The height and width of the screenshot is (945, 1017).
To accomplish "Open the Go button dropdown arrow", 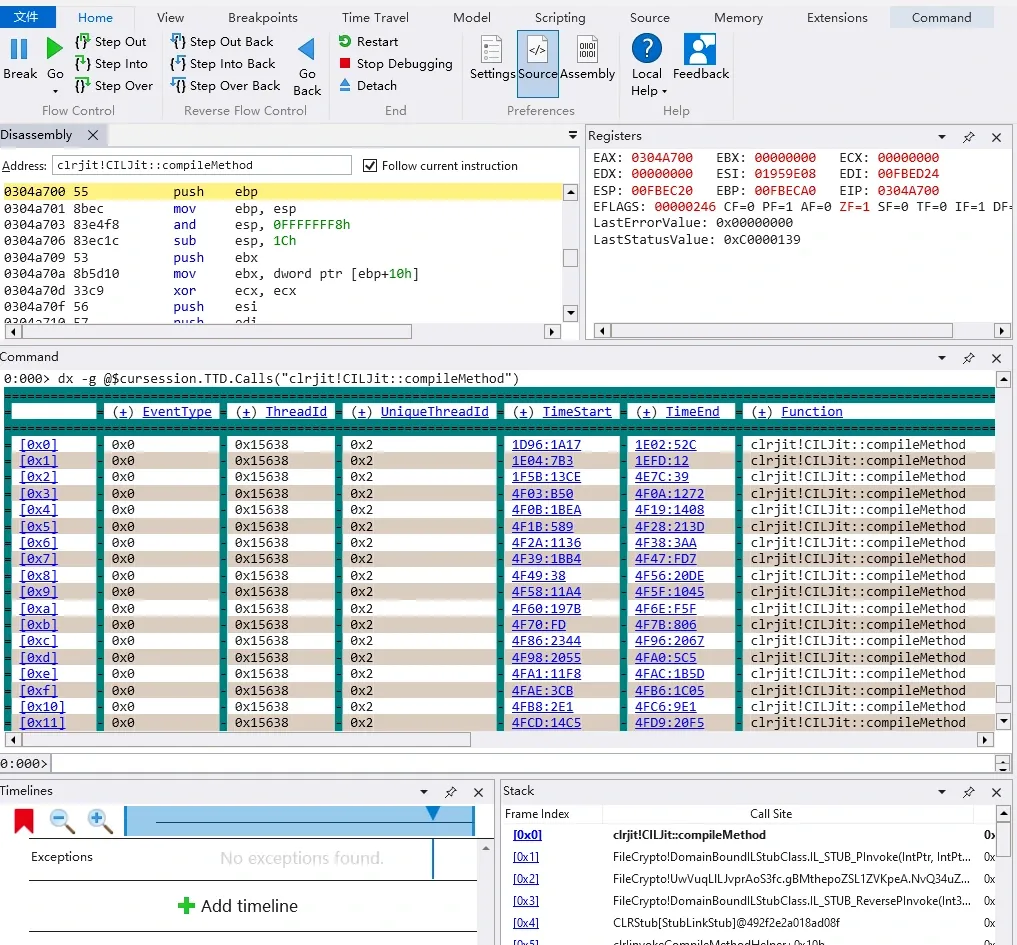I will click(55, 91).
